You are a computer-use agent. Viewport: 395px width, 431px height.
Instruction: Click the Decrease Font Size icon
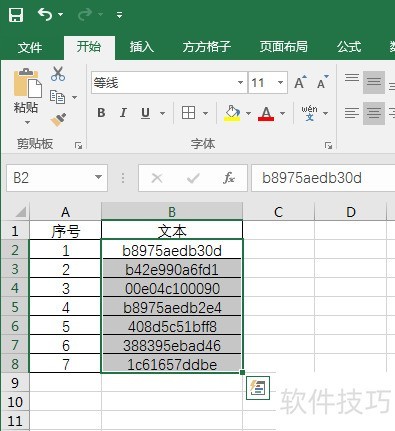pos(322,82)
